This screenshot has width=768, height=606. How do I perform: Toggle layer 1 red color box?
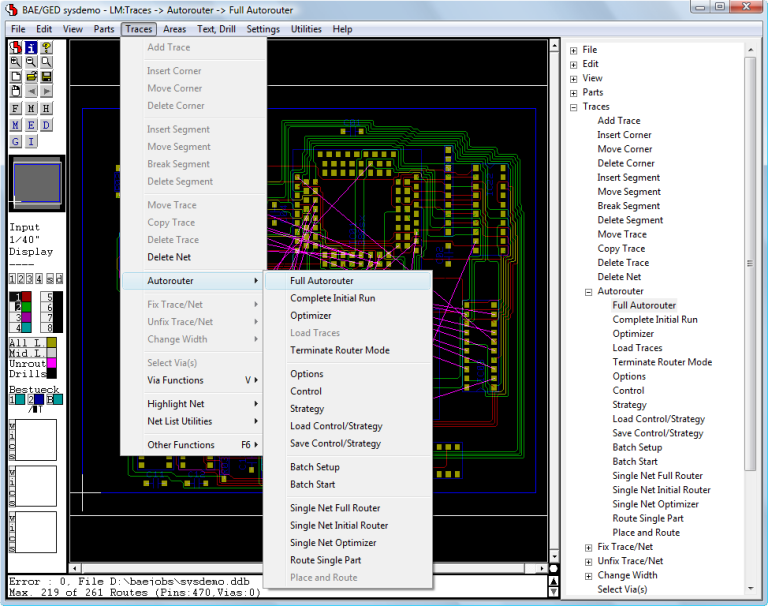(27, 297)
